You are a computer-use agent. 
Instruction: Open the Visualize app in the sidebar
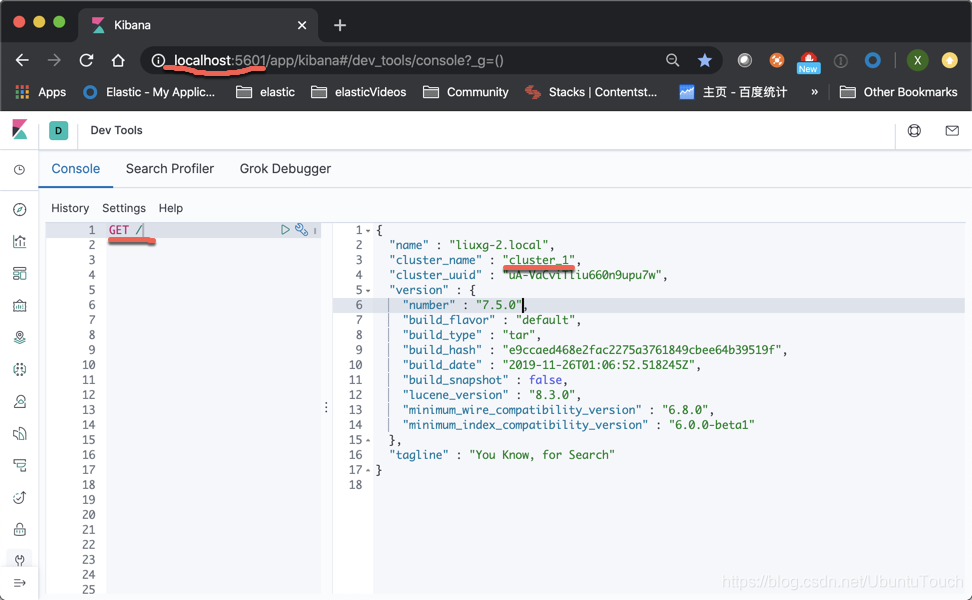[19, 241]
